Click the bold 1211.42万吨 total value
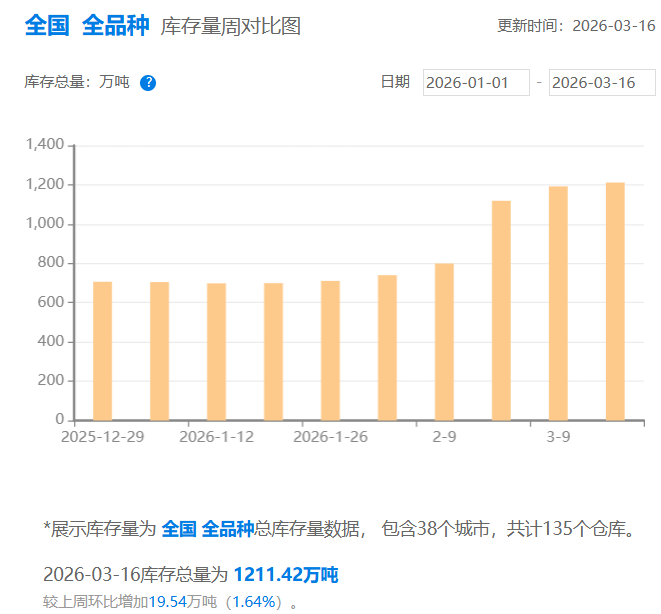The image size is (661, 614). 286,575
